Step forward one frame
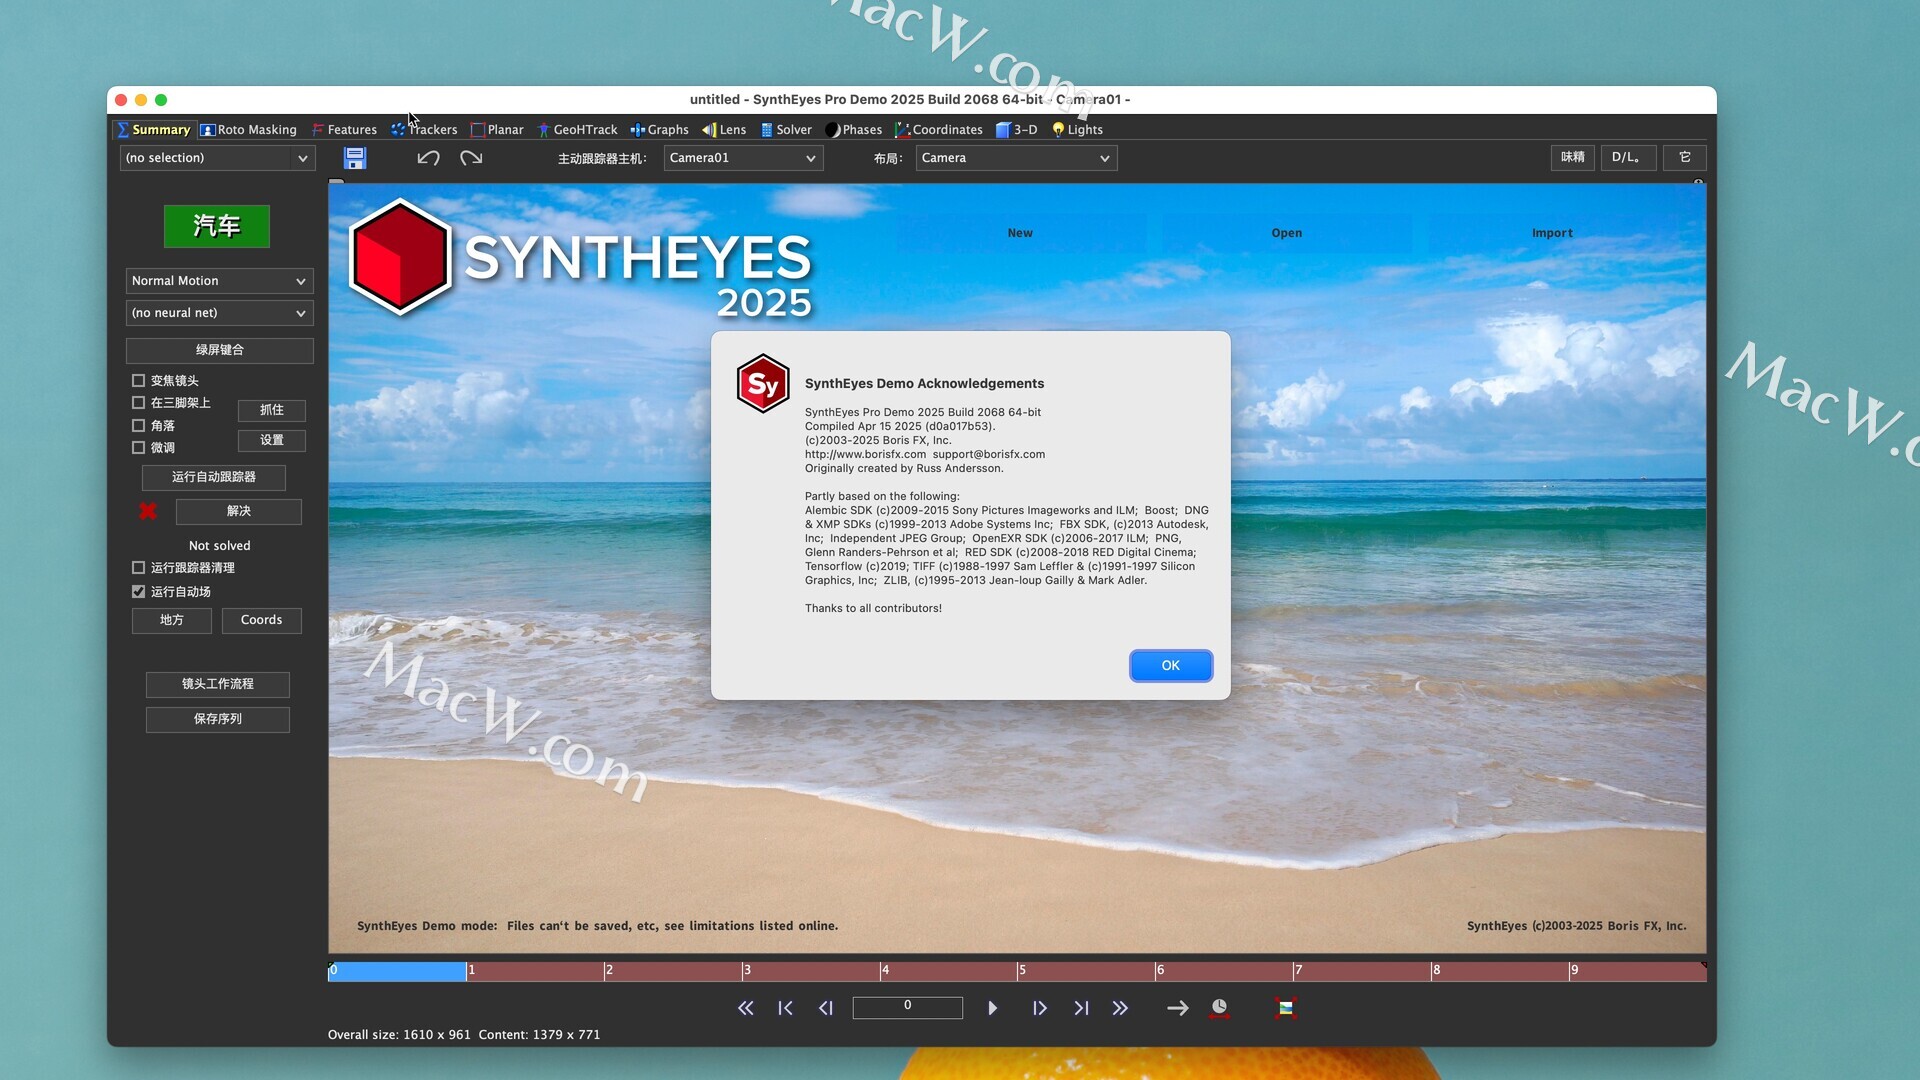The image size is (1920, 1080). tap(1040, 1008)
